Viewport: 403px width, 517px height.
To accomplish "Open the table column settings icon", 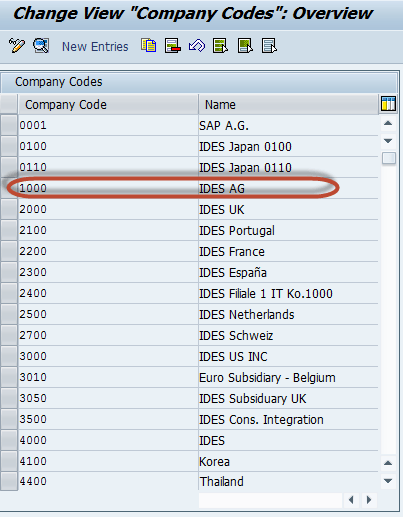I will click(x=388, y=104).
